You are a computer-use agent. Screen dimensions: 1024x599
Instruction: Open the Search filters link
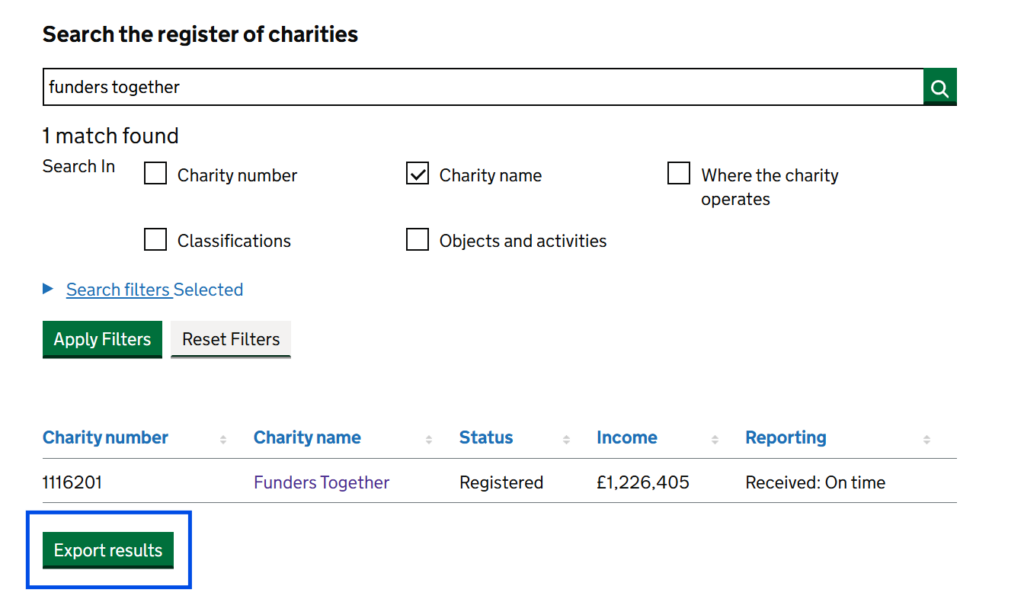pos(118,290)
